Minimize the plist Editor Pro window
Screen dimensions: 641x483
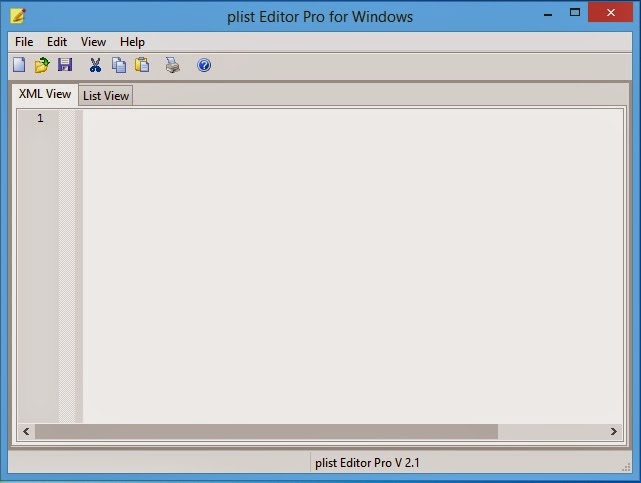click(x=548, y=15)
